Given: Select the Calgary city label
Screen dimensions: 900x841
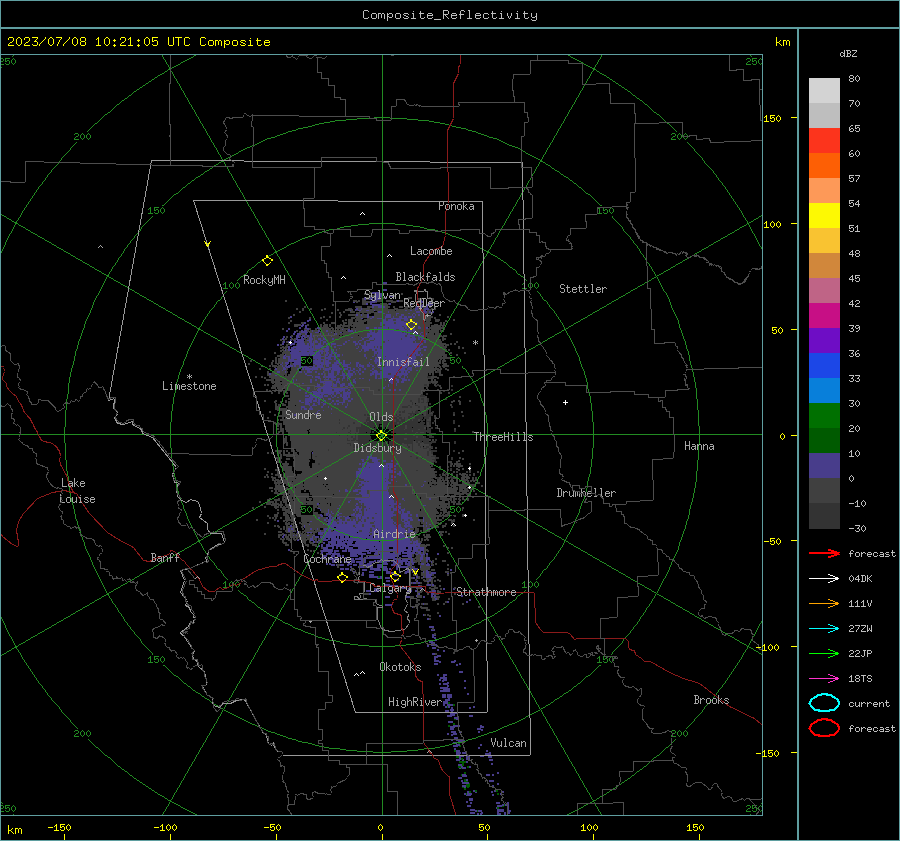Looking at the screenshot, I should tap(390, 588).
